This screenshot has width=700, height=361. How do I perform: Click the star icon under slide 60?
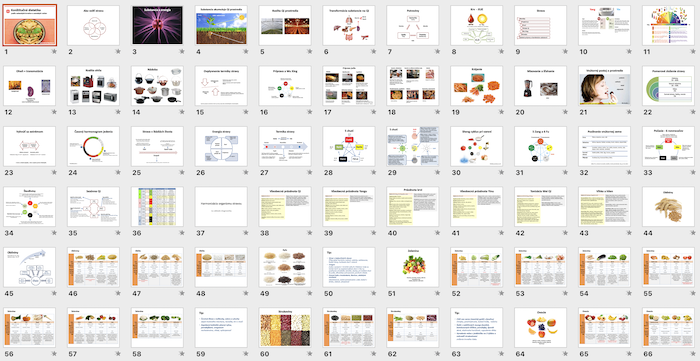tap(309, 354)
